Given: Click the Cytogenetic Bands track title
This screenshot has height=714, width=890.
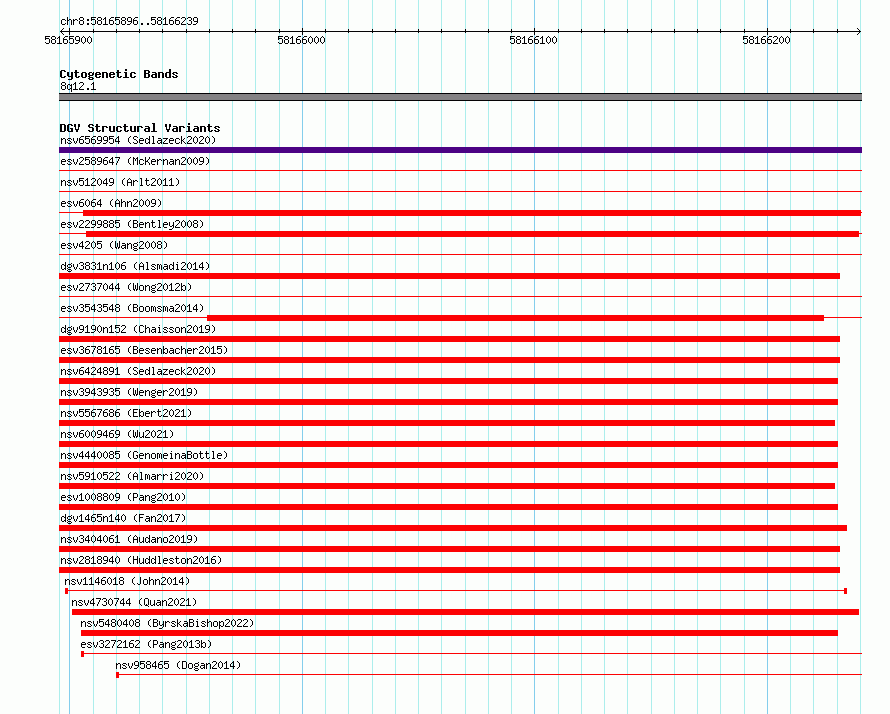Looking at the screenshot, I should [119, 74].
